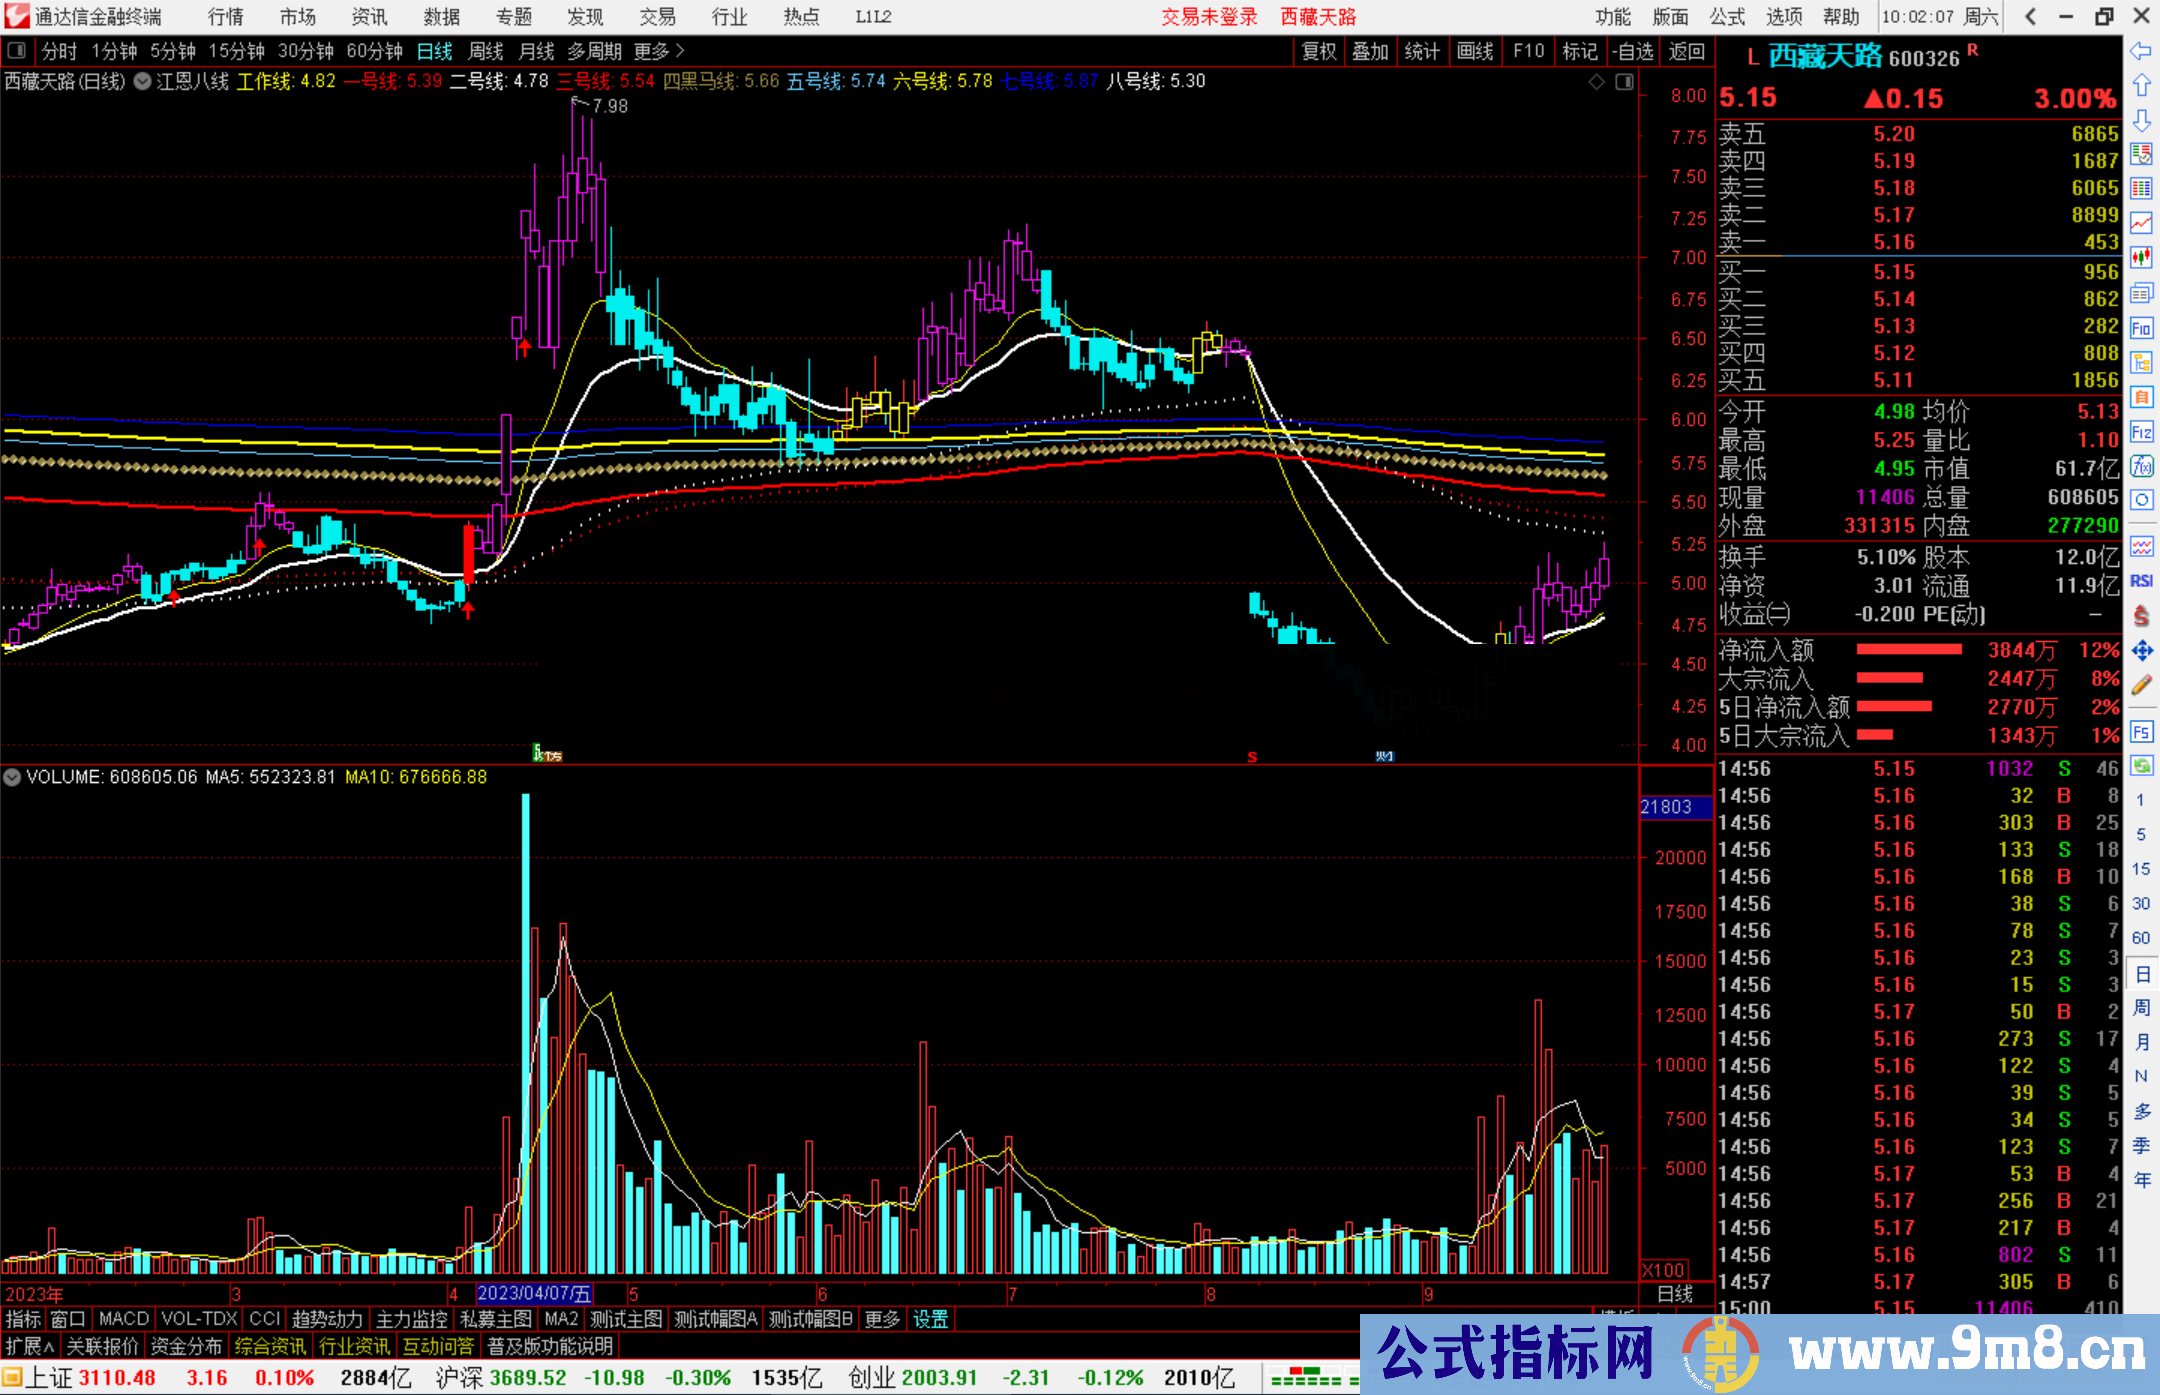Screen dimensions: 2160x1395
Task: Select the pencil drawing tool icon
Action: [2141, 685]
